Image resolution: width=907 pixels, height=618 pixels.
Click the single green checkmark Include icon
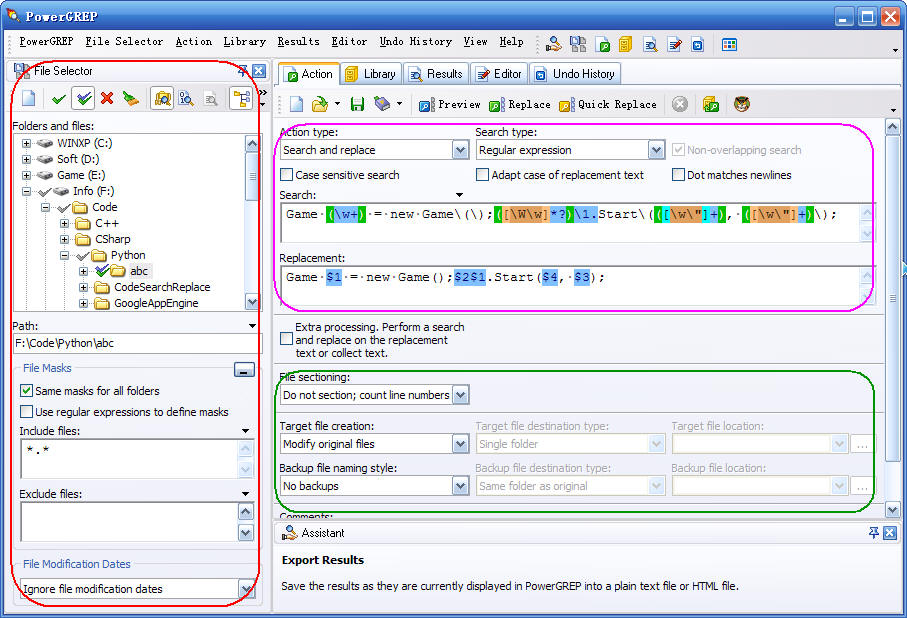click(x=58, y=98)
